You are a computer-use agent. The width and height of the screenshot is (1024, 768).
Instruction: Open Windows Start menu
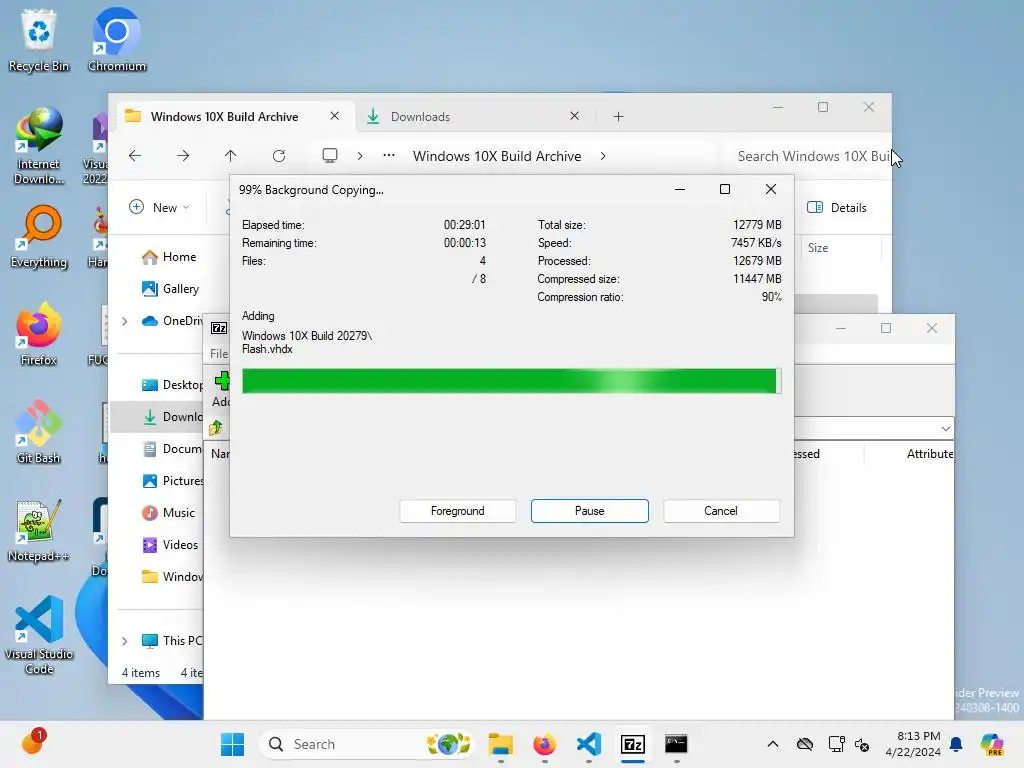[x=232, y=744]
